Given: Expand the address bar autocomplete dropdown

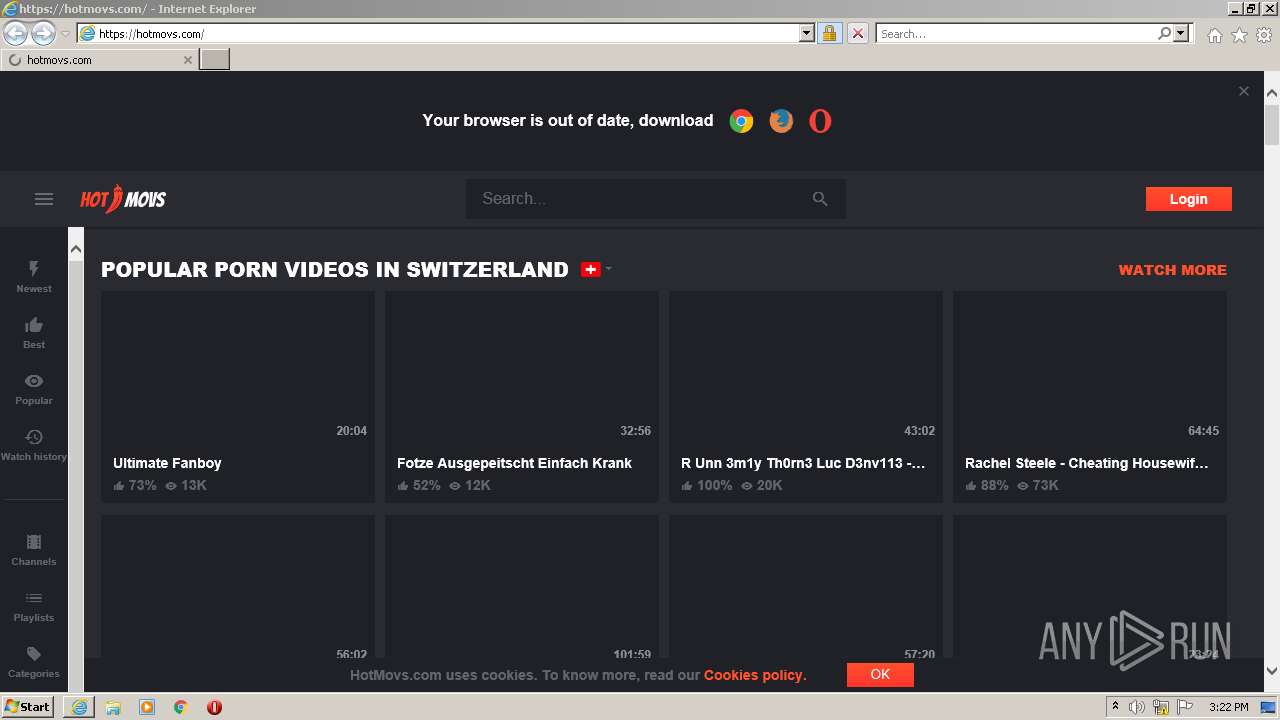Looking at the screenshot, I should (x=807, y=34).
